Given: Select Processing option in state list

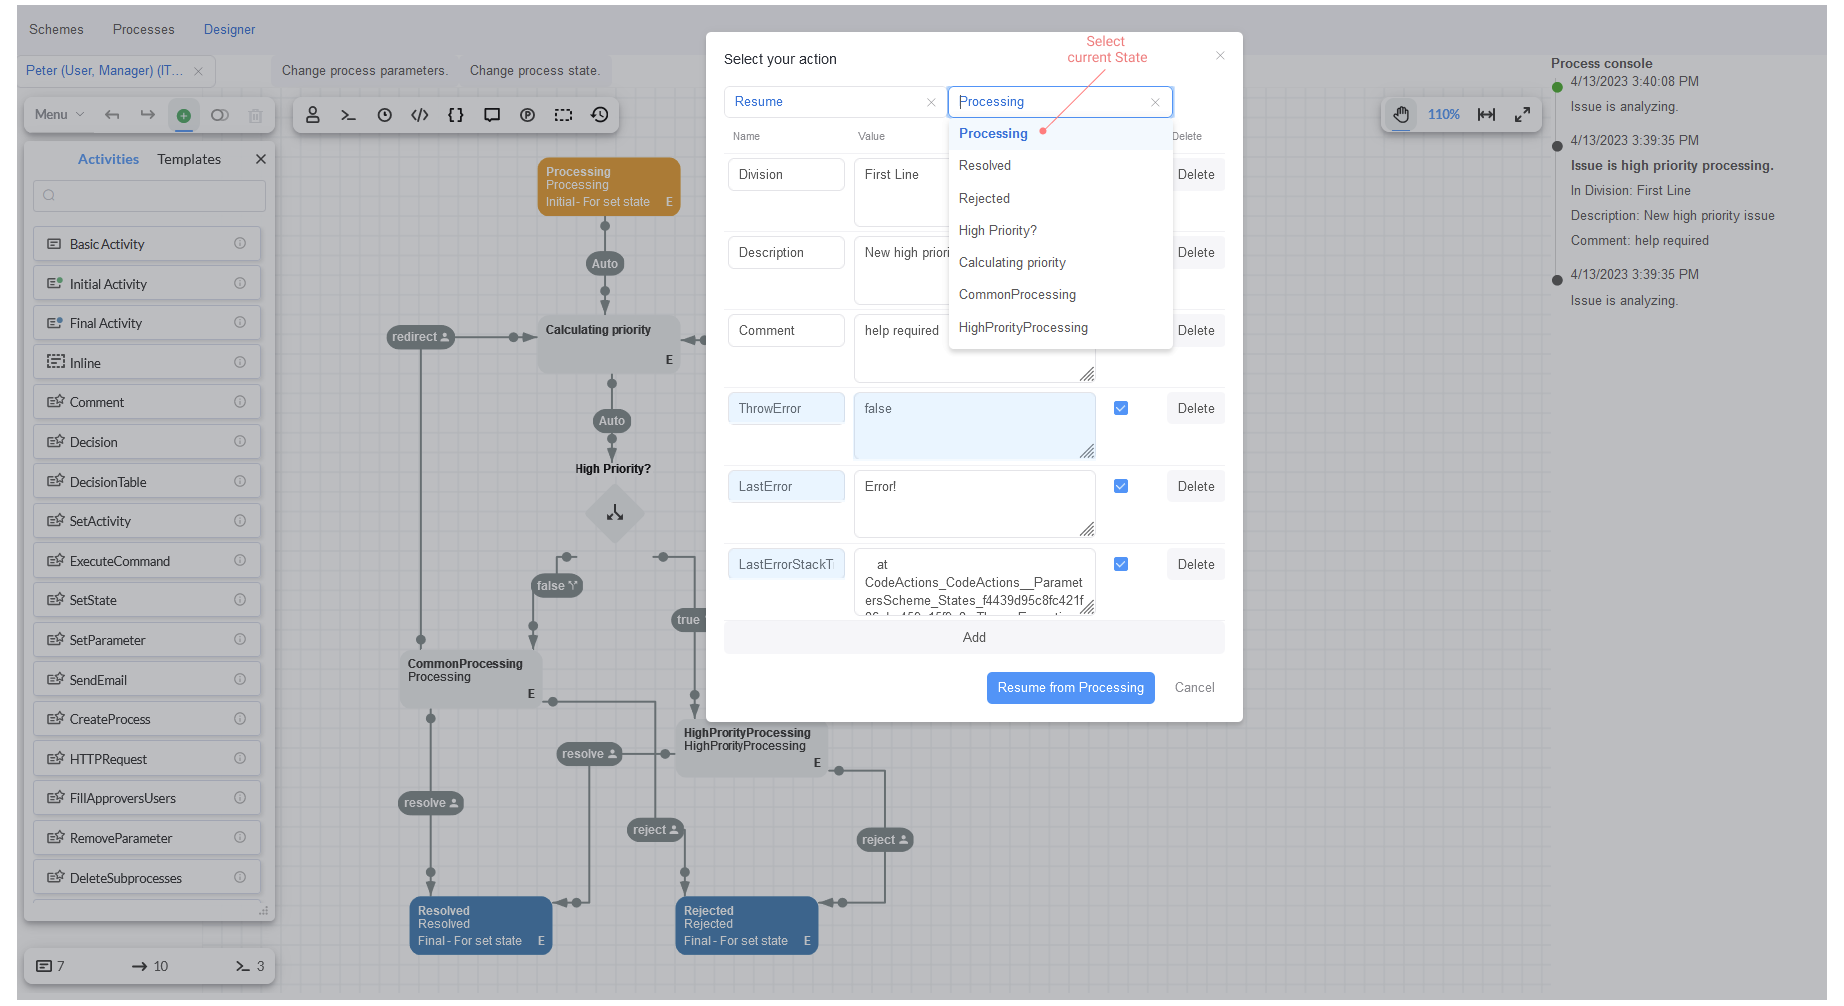Looking at the screenshot, I should coord(1060,134).
